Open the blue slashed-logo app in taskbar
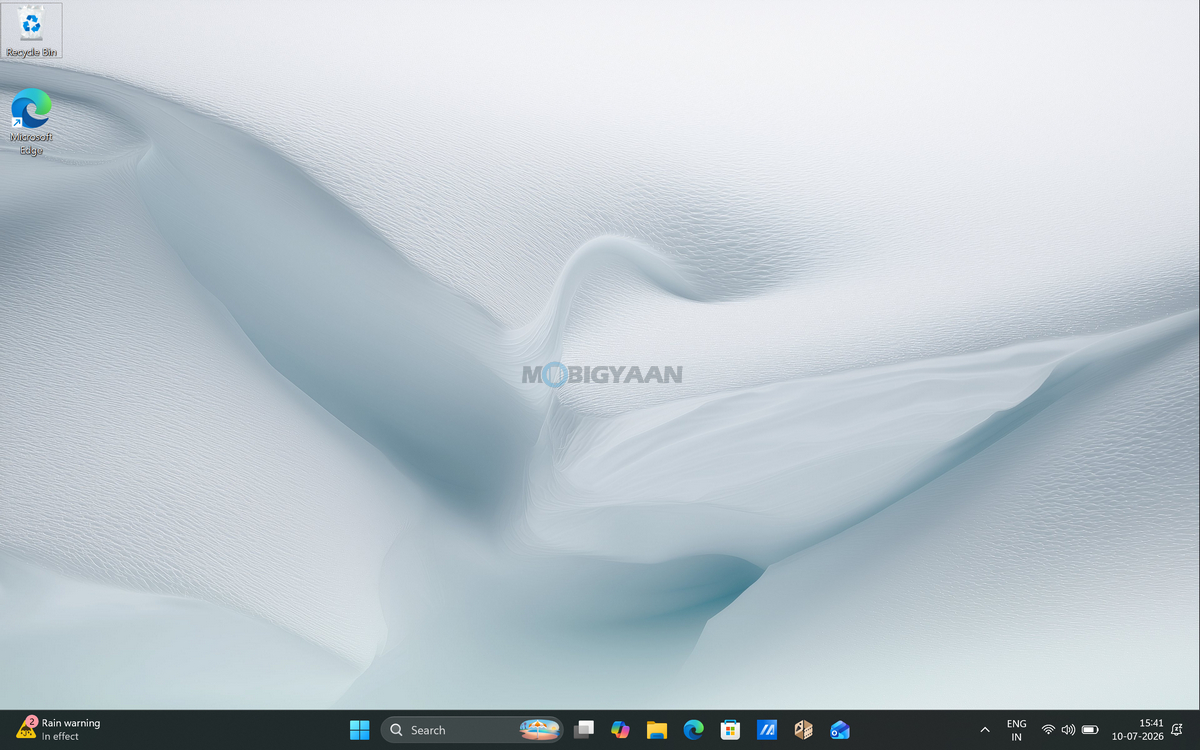The image size is (1200, 750). [767, 730]
